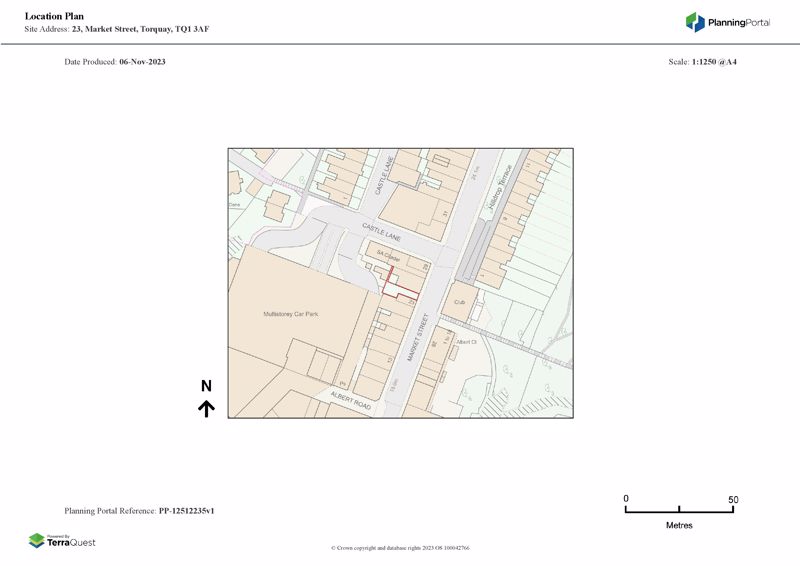
Task: Click the Crown copyright notice
Action: click(400, 548)
